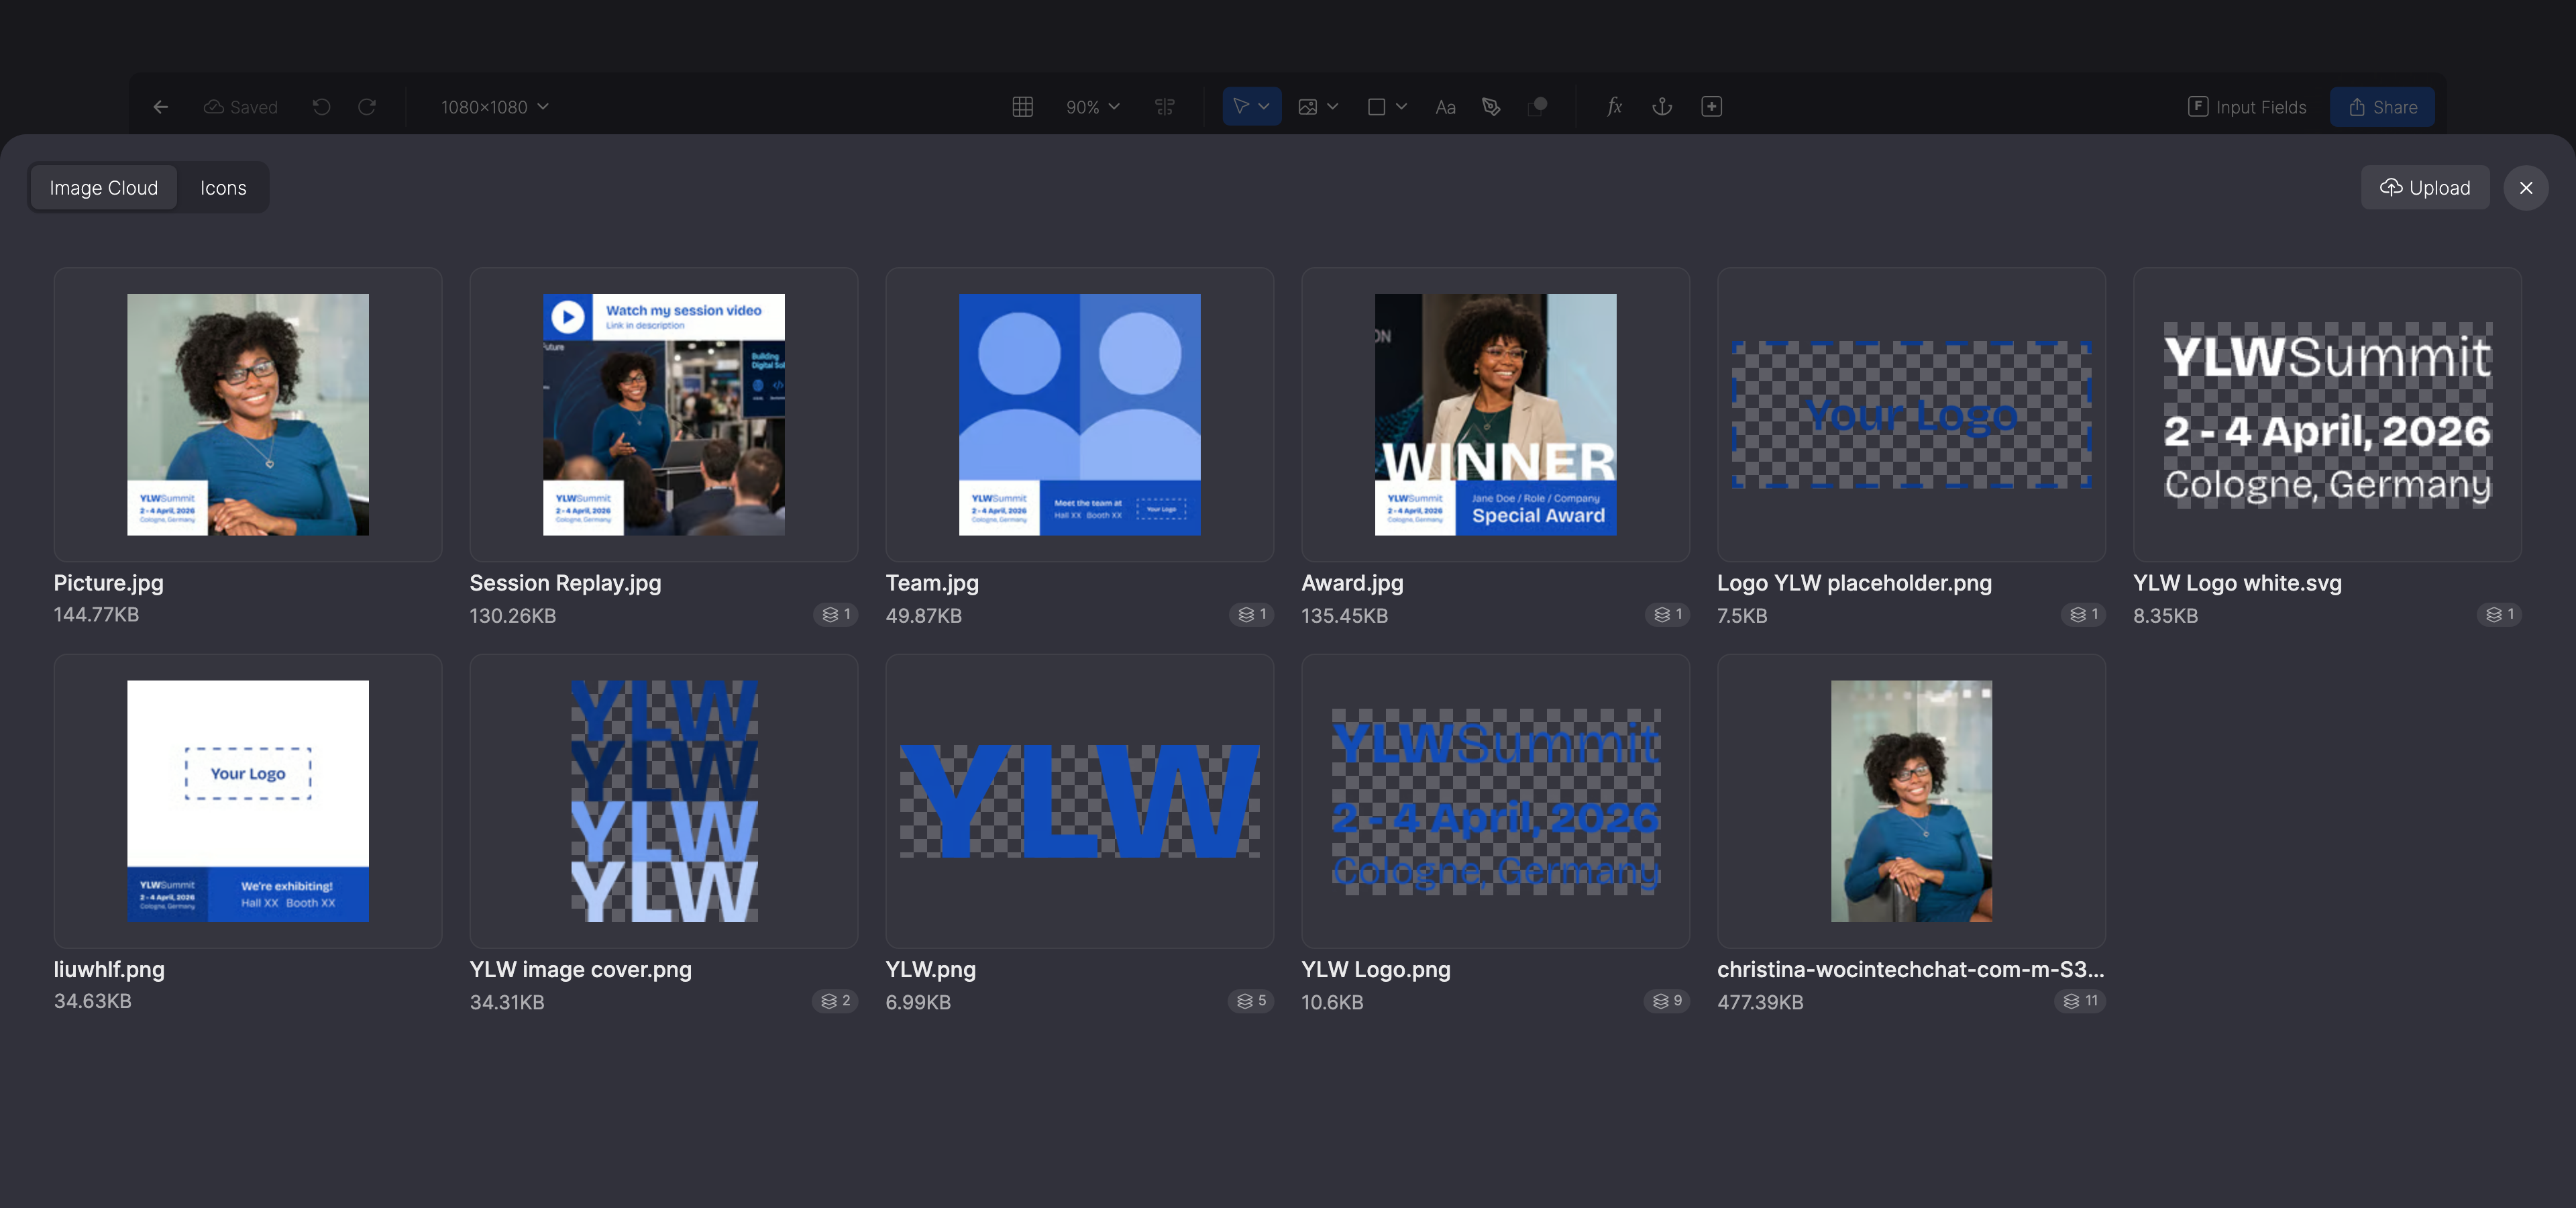The width and height of the screenshot is (2576, 1208).
Task: Select the Picture.jpg thumbnail
Action: (248, 414)
